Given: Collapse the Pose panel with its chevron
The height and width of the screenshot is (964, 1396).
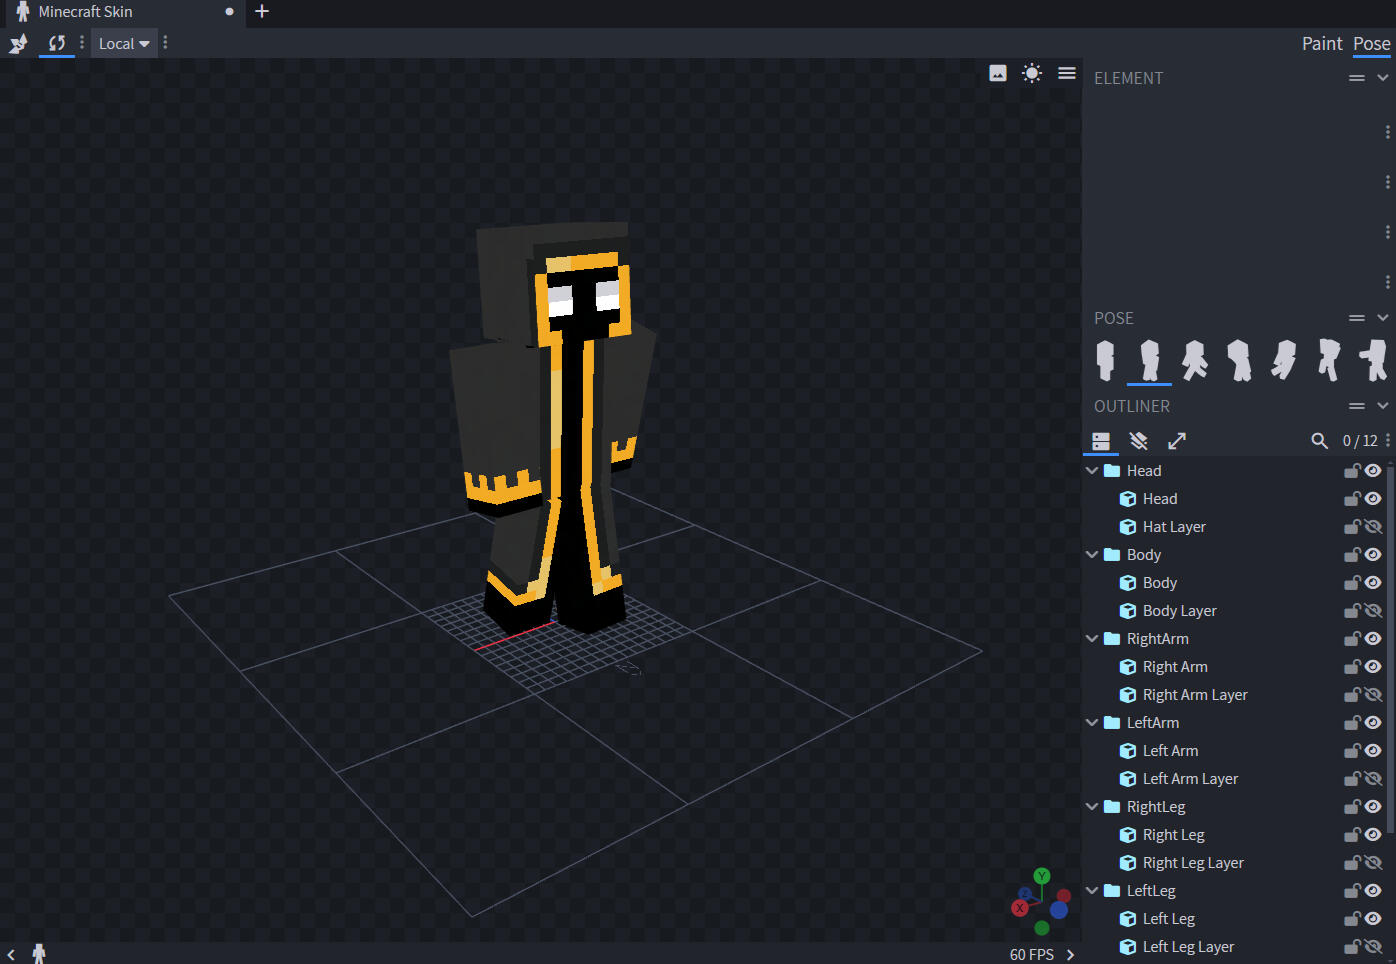Looking at the screenshot, I should tap(1383, 318).
